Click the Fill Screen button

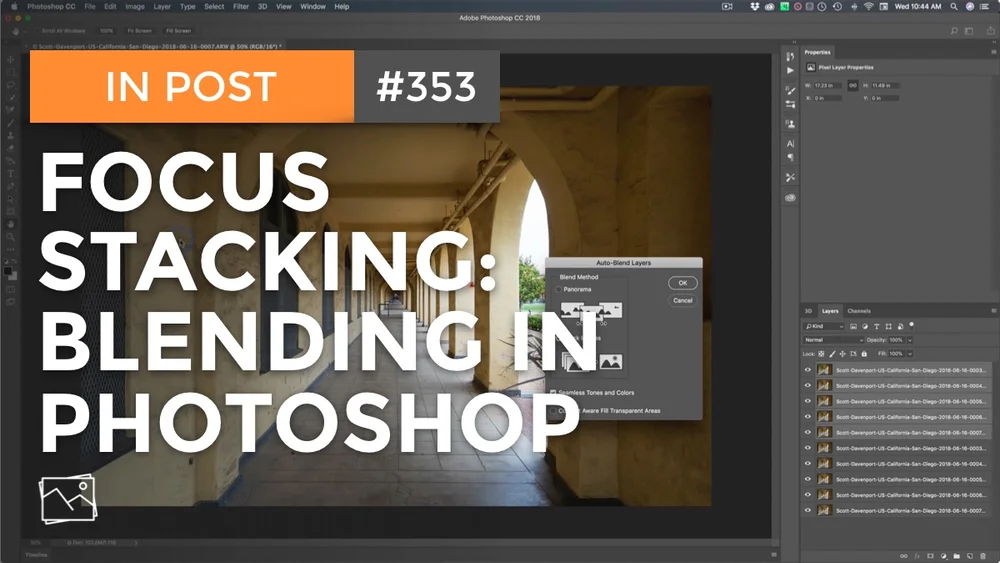(179, 31)
